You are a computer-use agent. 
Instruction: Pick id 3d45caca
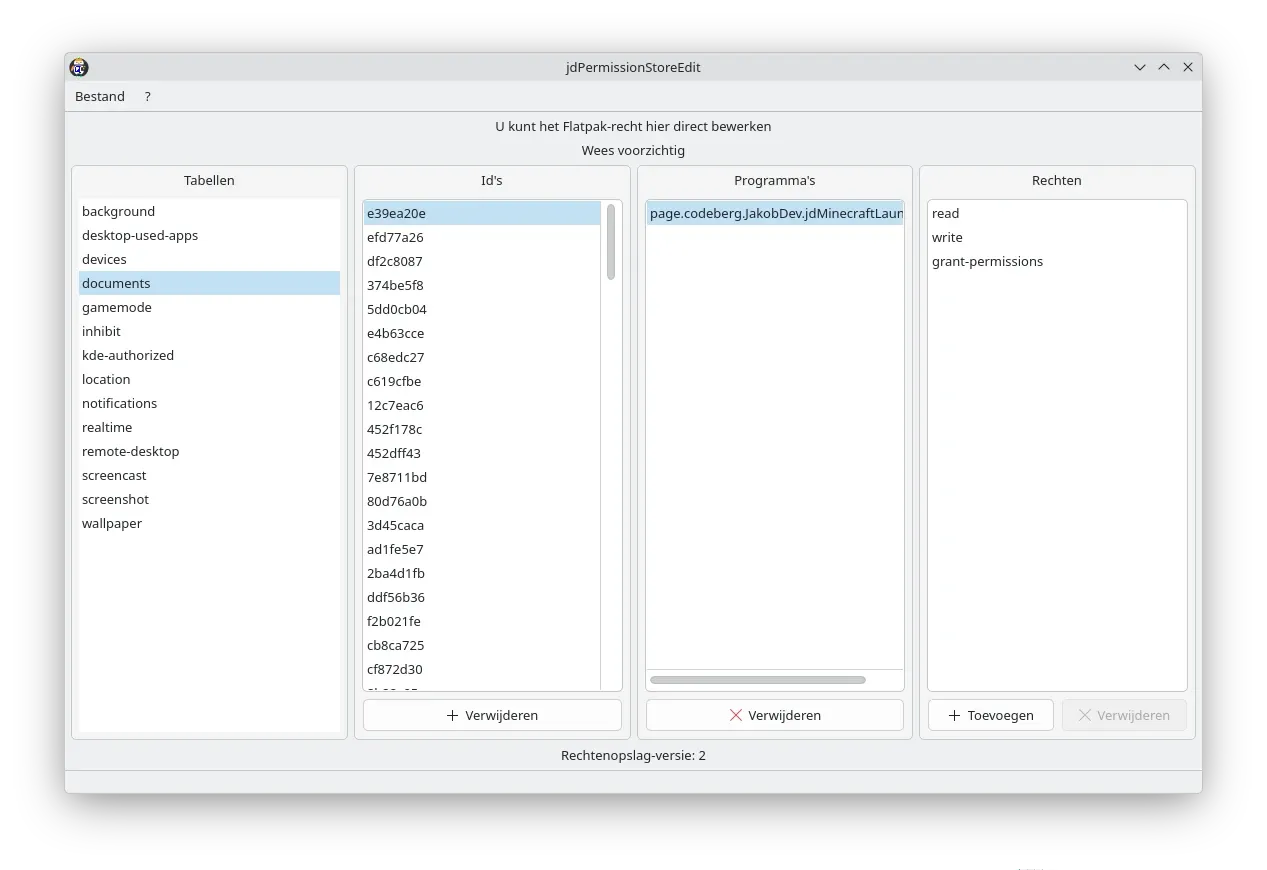pos(482,525)
